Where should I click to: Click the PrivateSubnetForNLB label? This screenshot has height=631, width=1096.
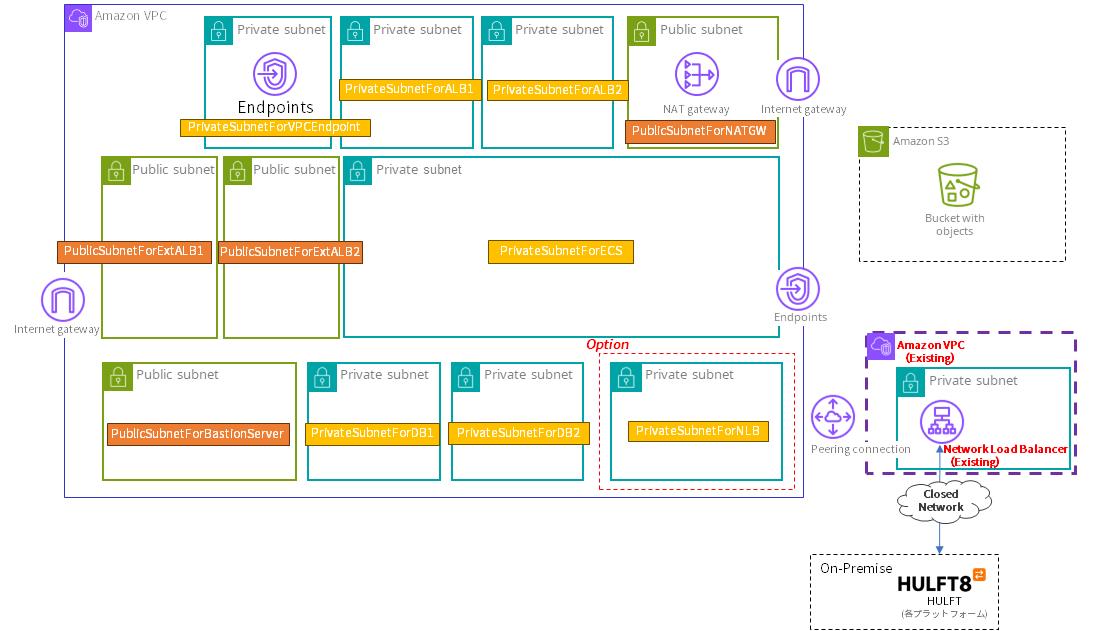click(698, 431)
